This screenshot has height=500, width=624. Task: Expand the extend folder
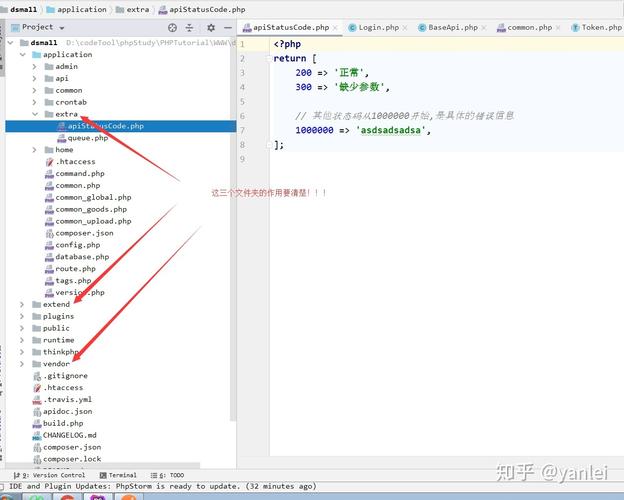coord(22,305)
